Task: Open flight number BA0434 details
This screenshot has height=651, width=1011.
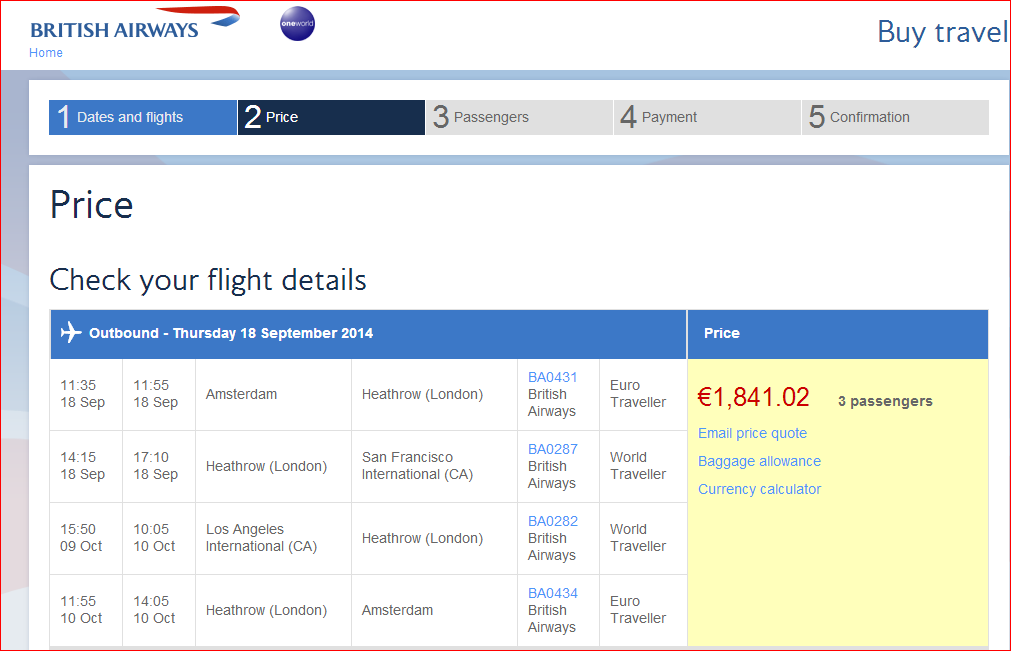Action: click(553, 593)
